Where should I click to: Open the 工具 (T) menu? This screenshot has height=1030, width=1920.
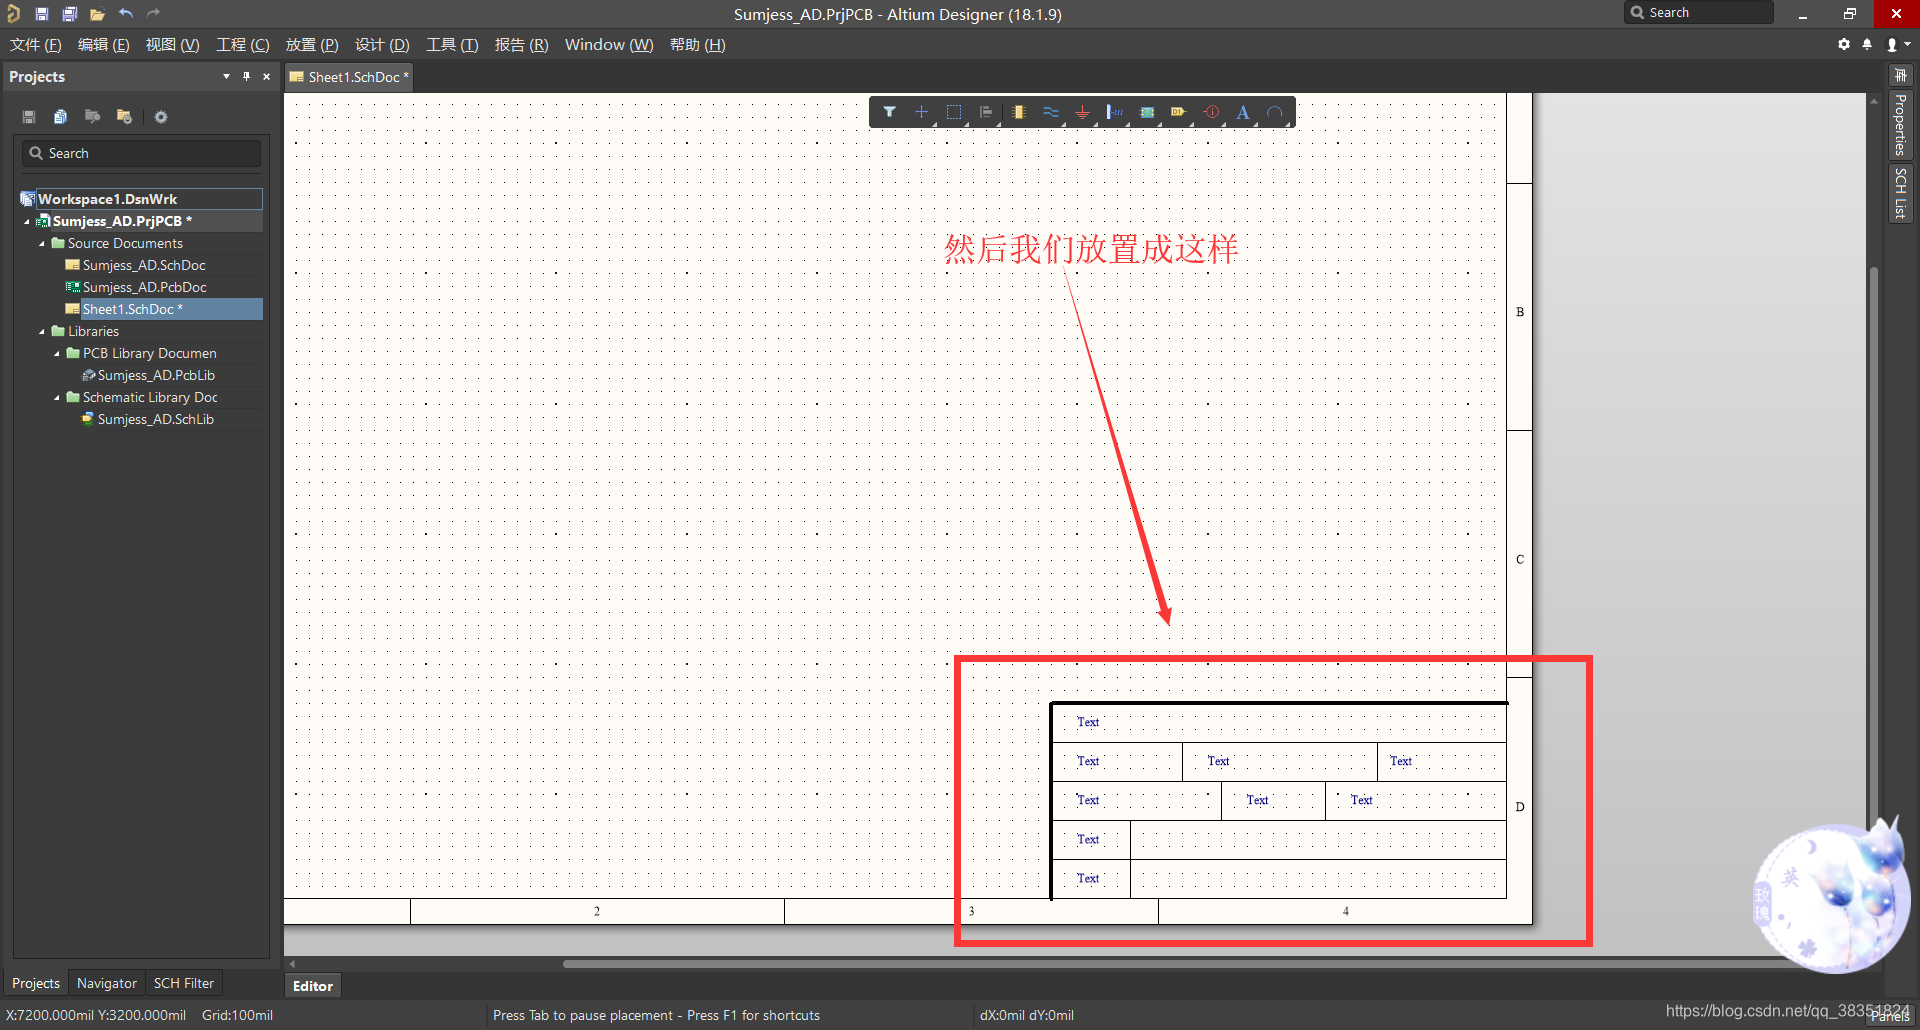pyautogui.click(x=452, y=45)
